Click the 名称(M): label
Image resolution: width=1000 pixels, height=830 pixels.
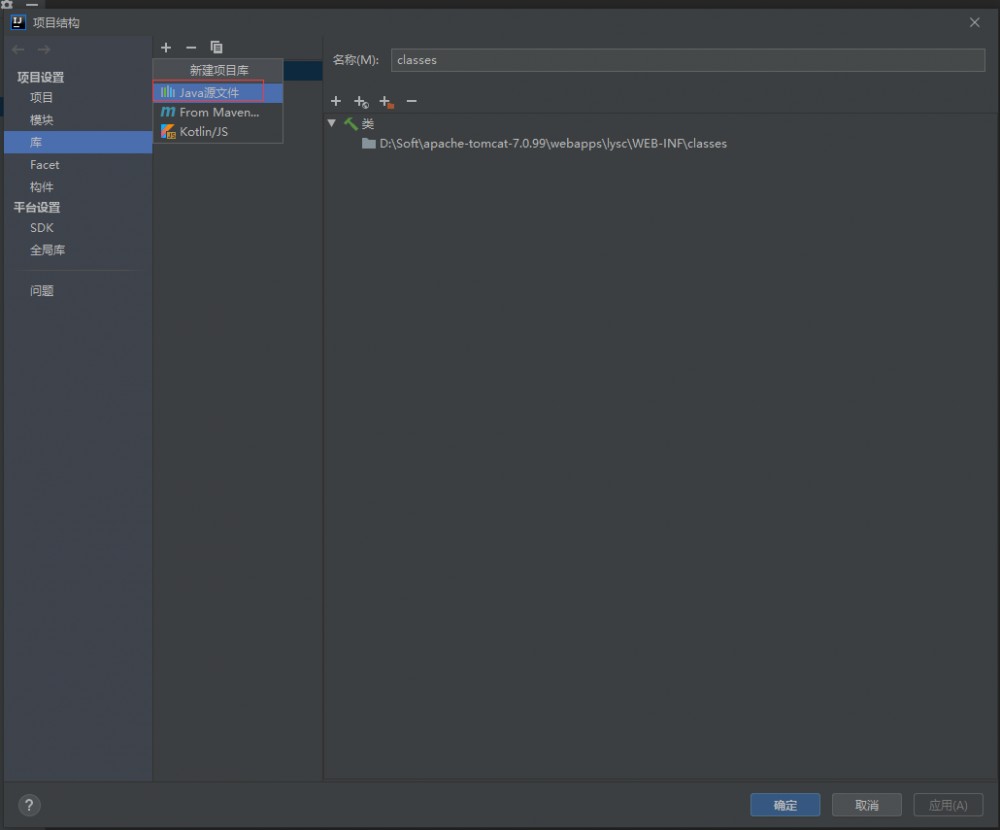(356, 60)
